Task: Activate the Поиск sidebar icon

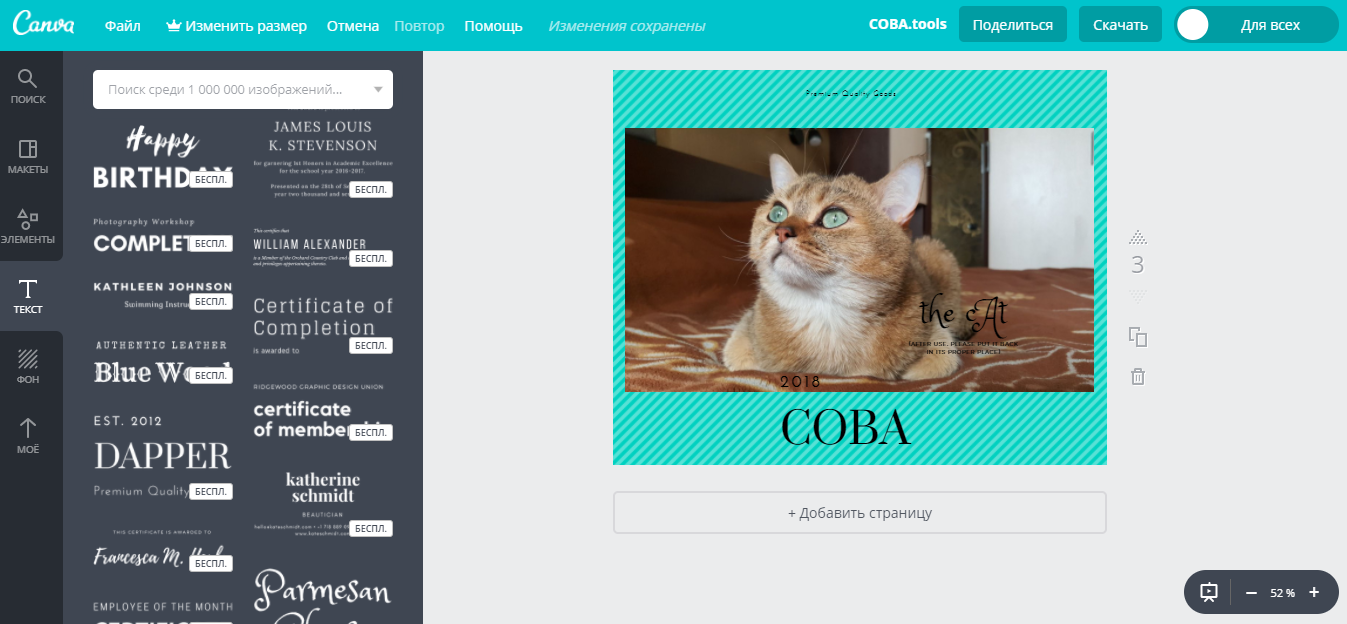Action: pyautogui.click(x=29, y=85)
